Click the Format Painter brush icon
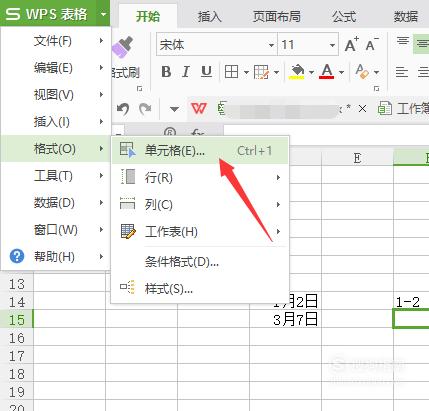The width and height of the screenshot is (429, 411). tap(122, 47)
